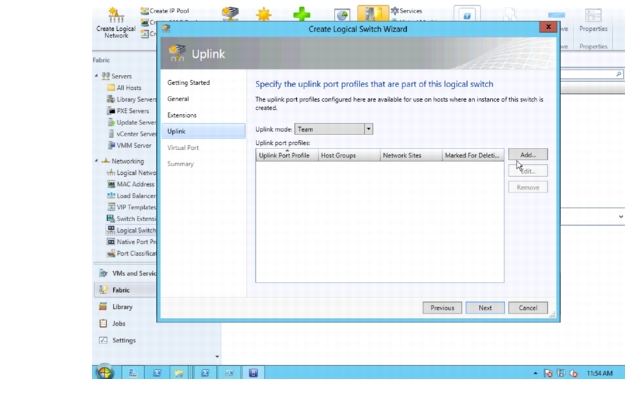Image resolution: width=631 pixels, height=395 pixels.
Task: Select the Virtual Port wizard step
Action: [183, 148]
